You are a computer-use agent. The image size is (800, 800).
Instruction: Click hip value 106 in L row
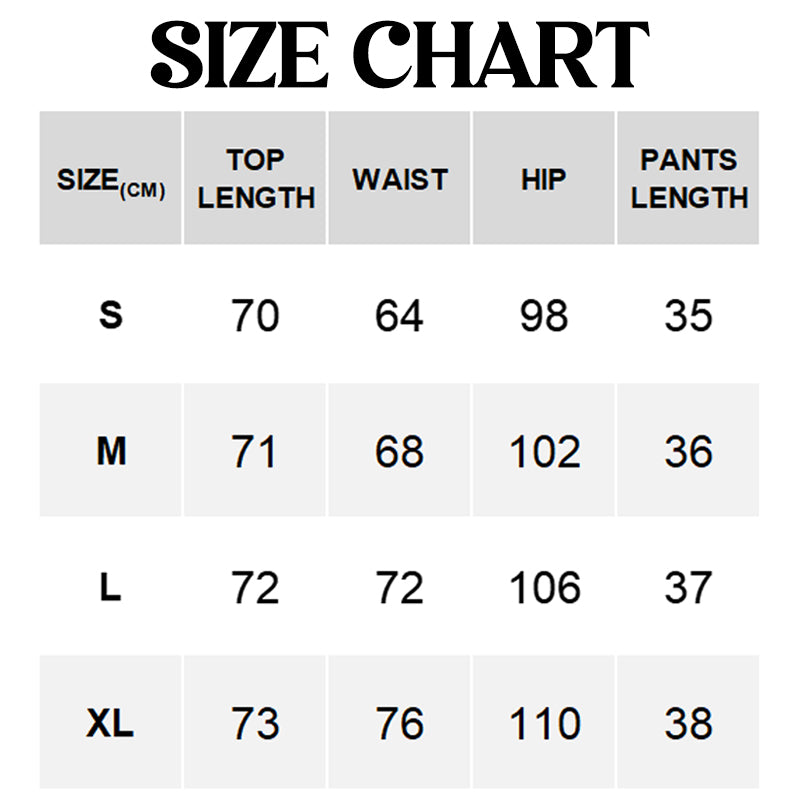pyautogui.click(x=544, y=588)
